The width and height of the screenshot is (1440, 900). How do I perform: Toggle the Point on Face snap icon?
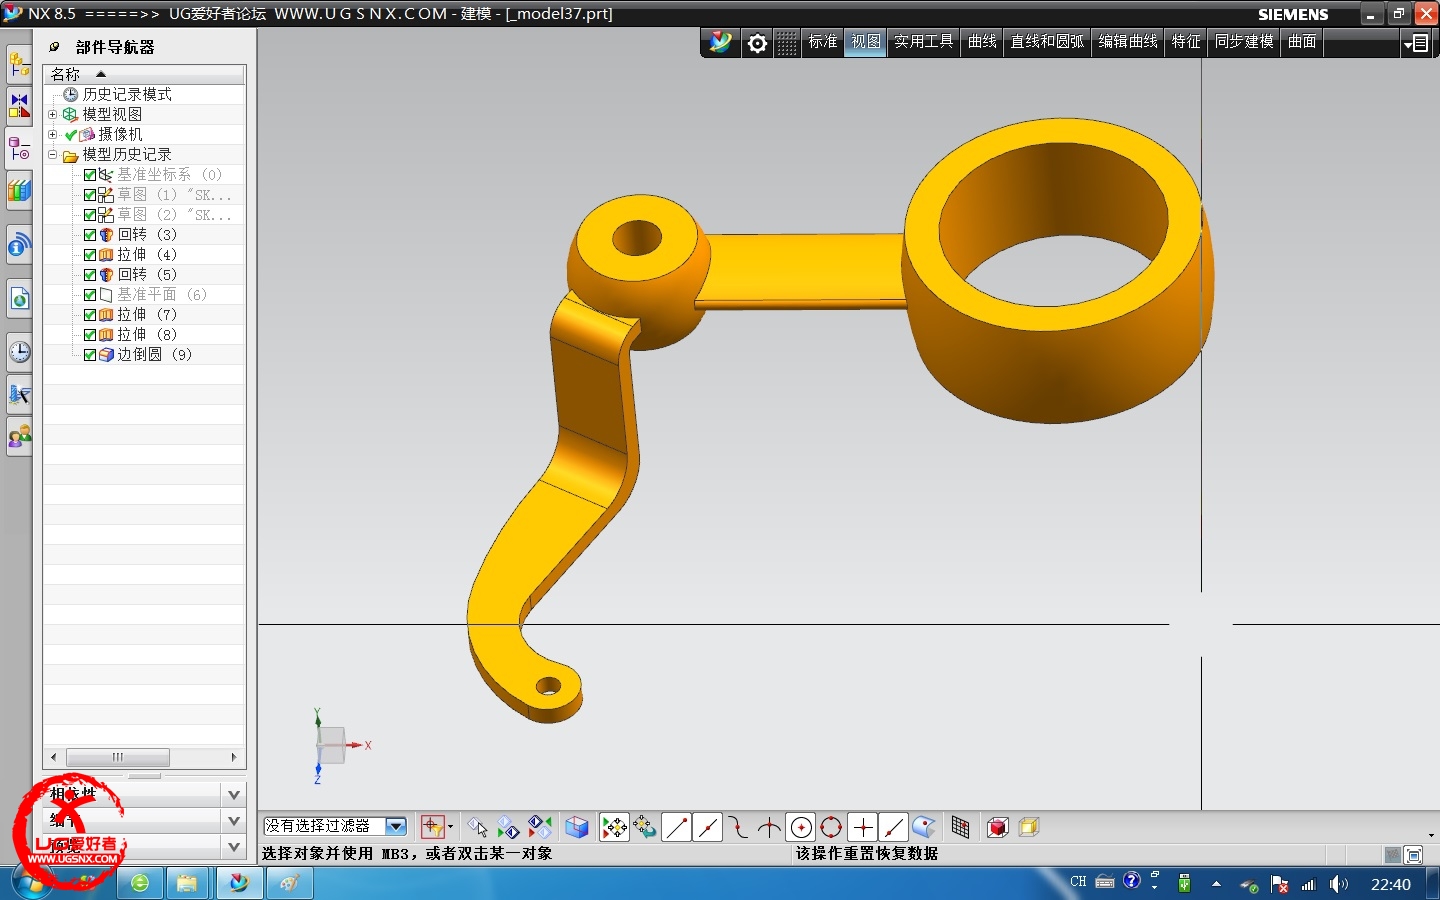(x=924, y=827)
